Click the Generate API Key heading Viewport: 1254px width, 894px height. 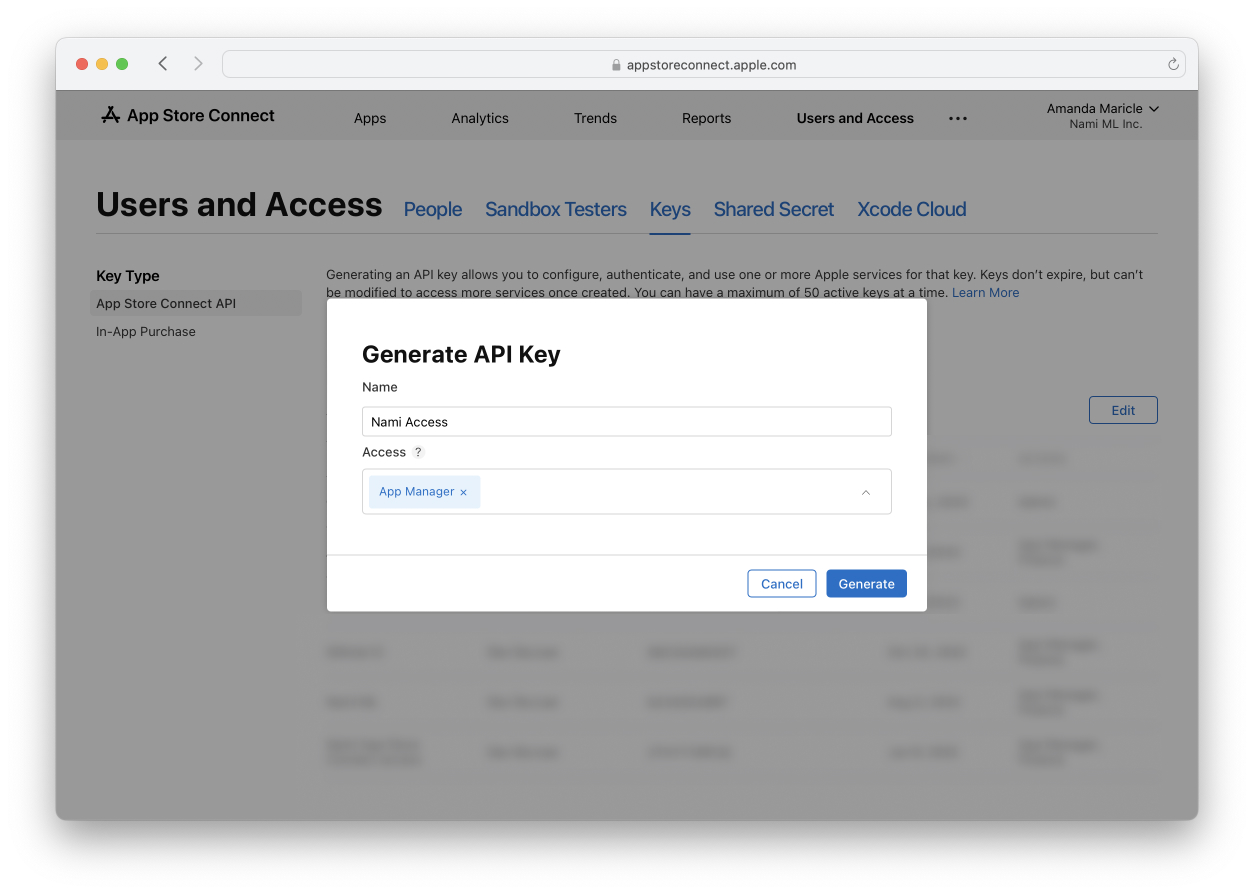[x=461, y=354]
